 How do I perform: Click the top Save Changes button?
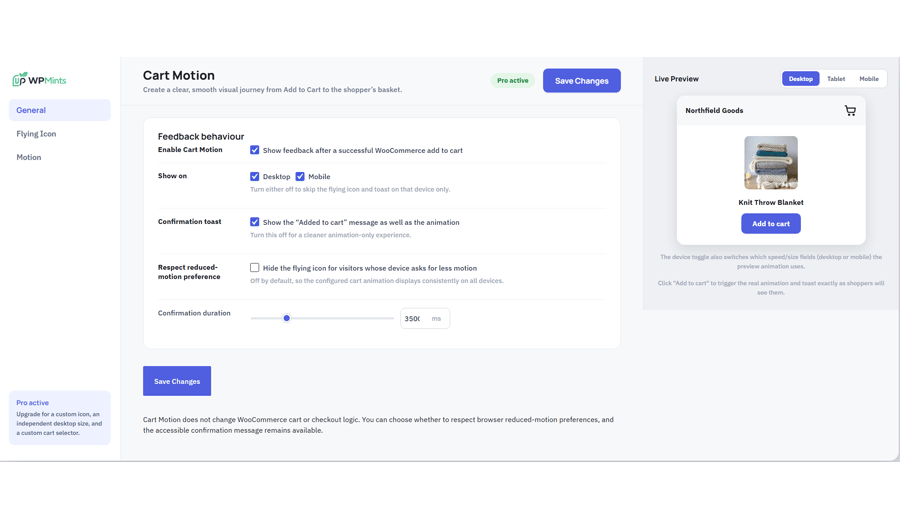(x=581, y=81)
